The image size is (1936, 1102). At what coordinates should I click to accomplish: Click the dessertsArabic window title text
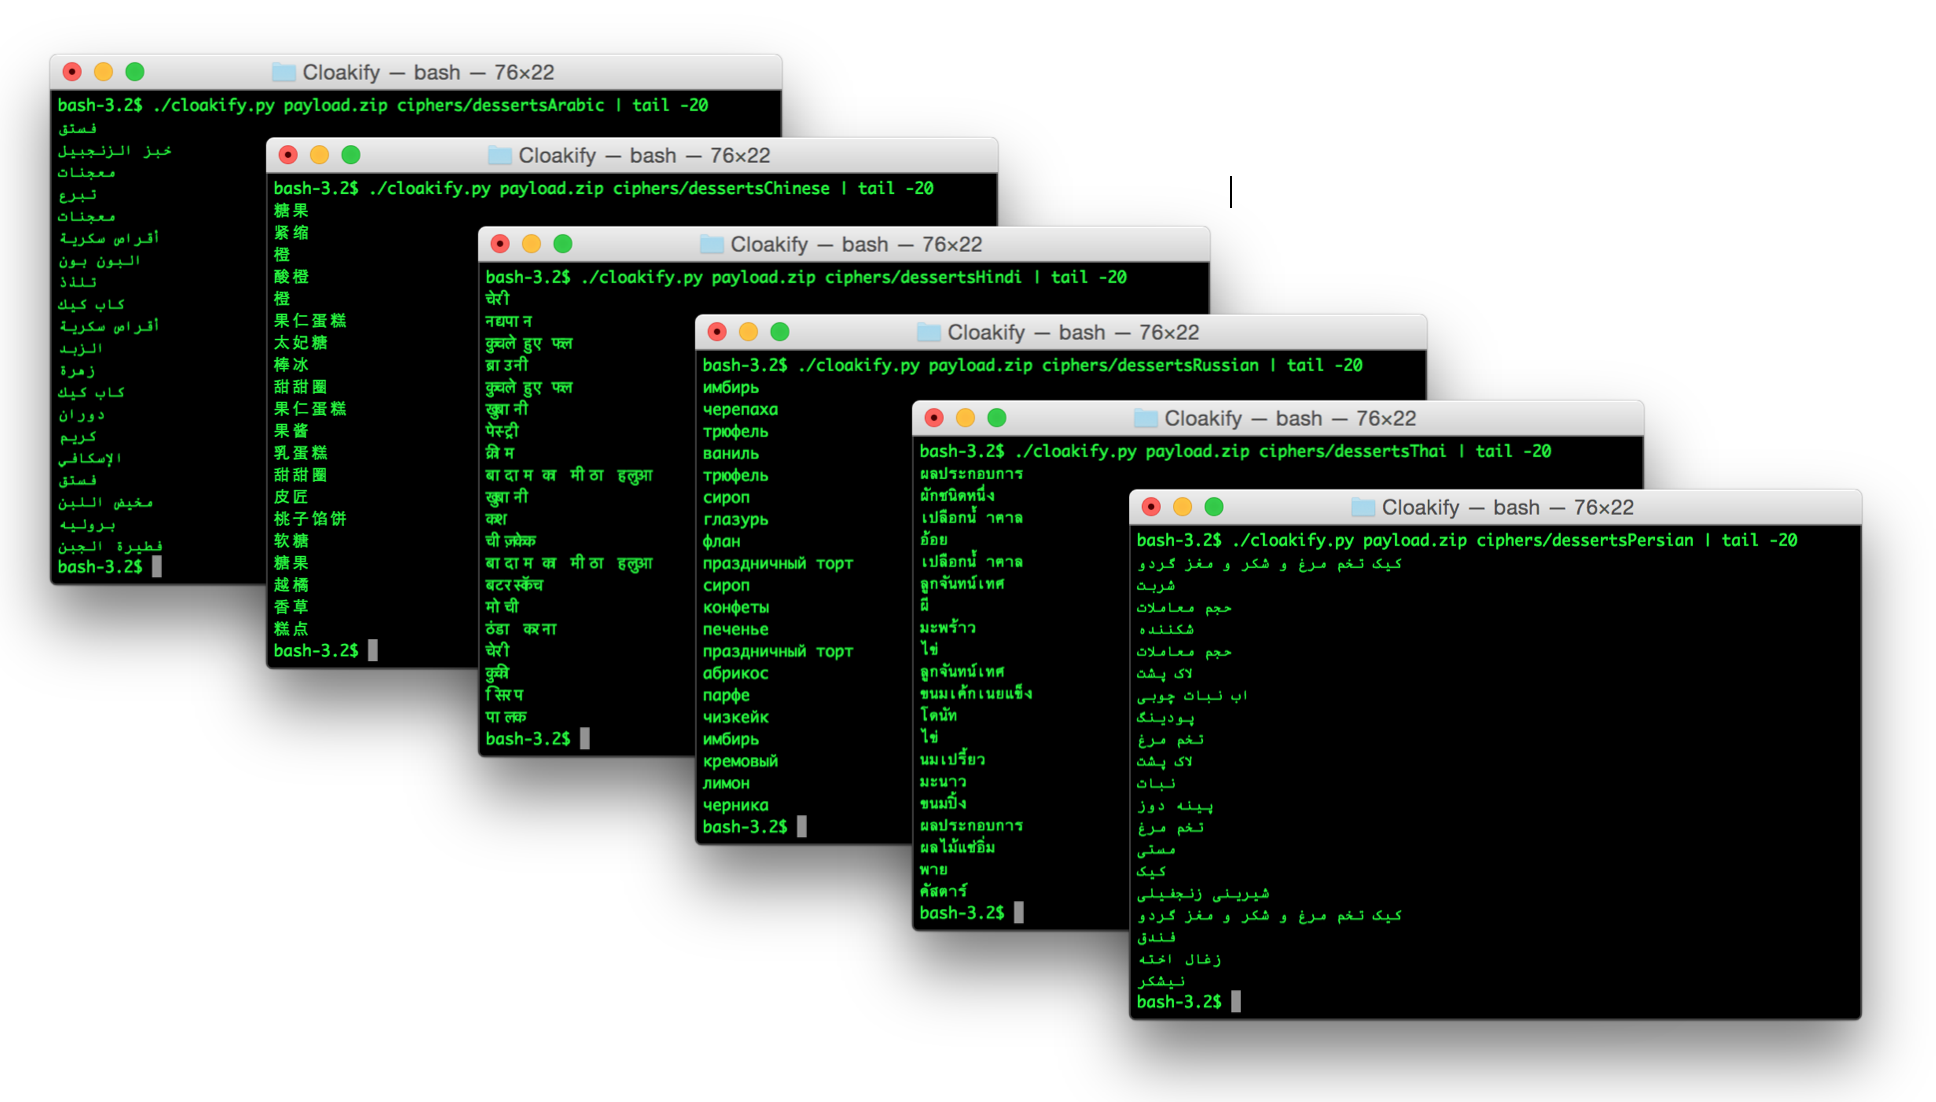(x=429, y=72)
